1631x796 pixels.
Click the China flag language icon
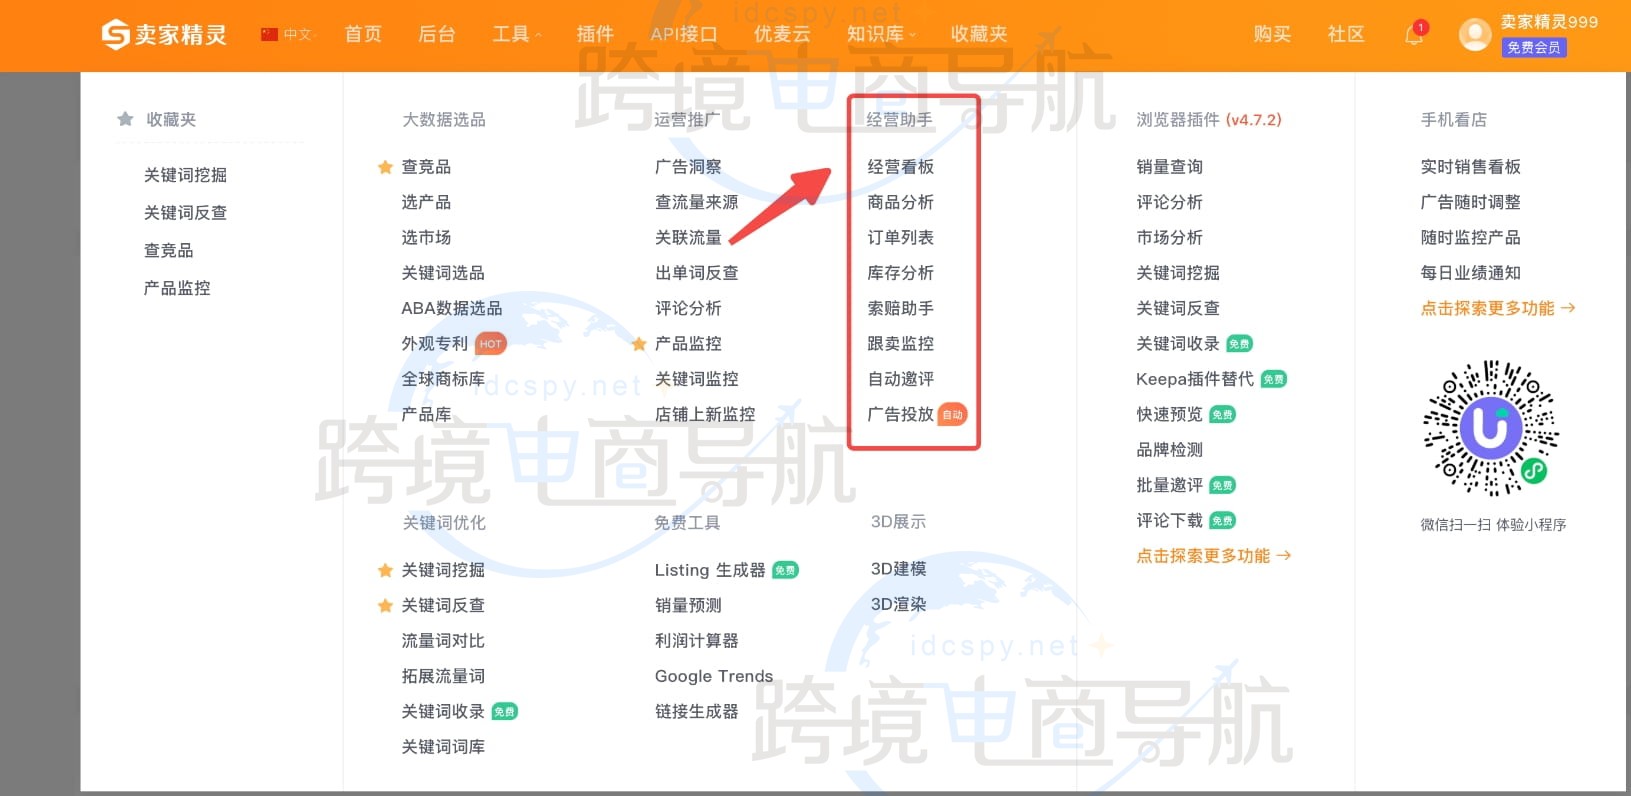pyautogui.click(x=269, y=34)
